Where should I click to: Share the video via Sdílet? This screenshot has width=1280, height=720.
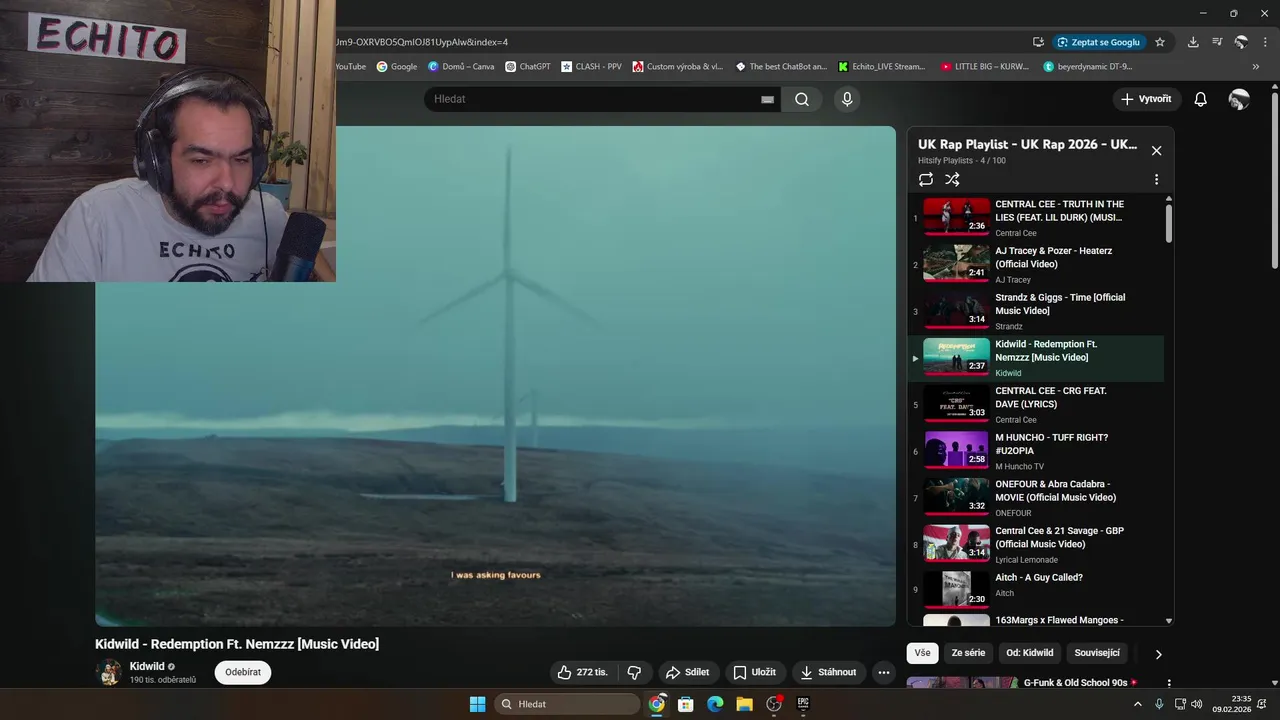click(x=688, y=672)
